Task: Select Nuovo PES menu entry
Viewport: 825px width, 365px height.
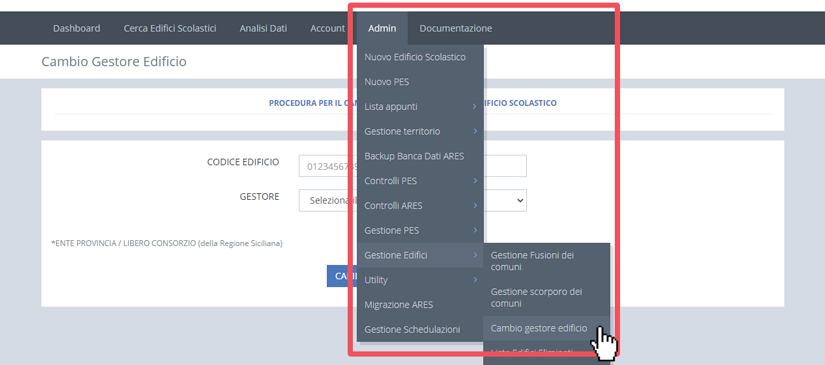Action: coord(419,82)
